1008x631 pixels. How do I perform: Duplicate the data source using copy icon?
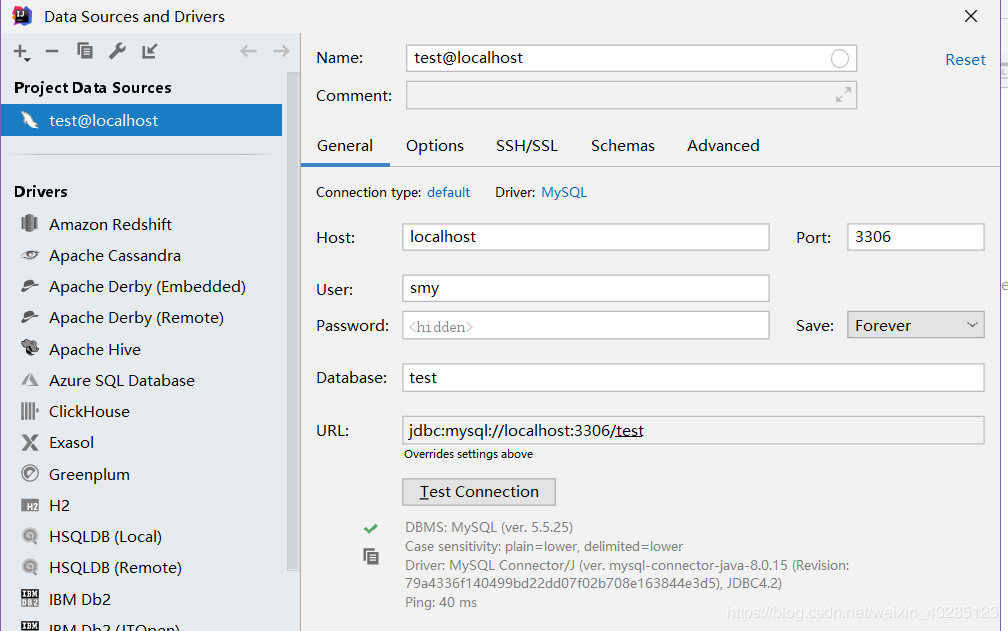(x=84, y=51)
